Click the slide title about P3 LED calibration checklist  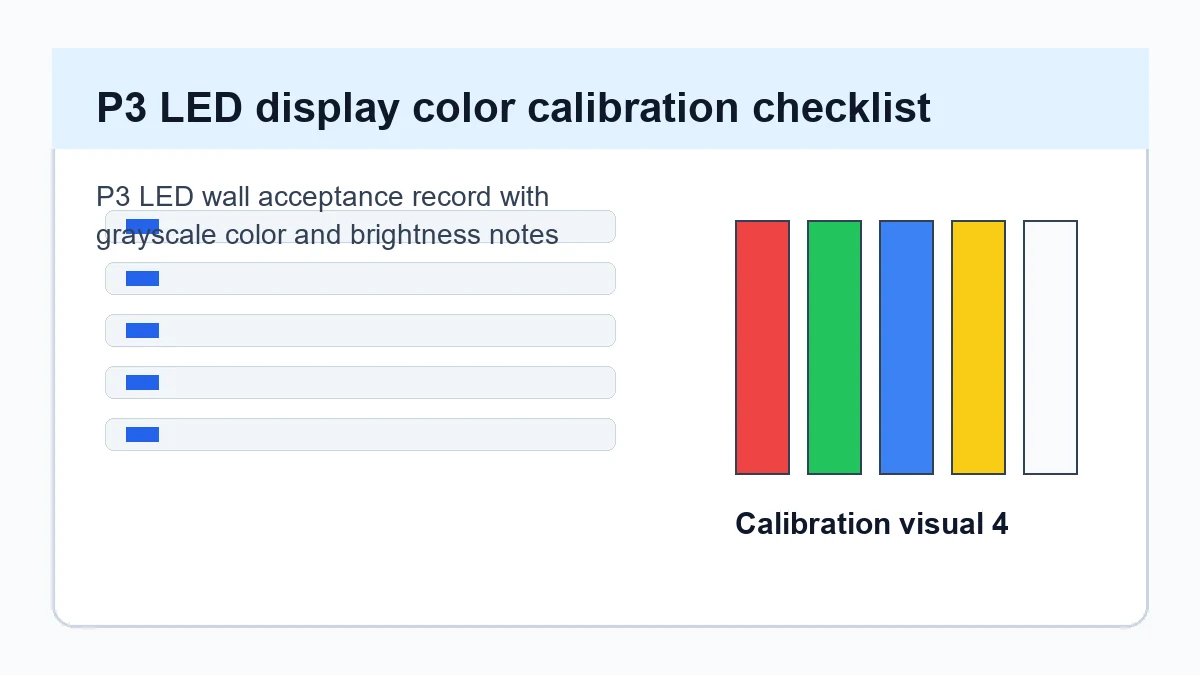point(513,107)
